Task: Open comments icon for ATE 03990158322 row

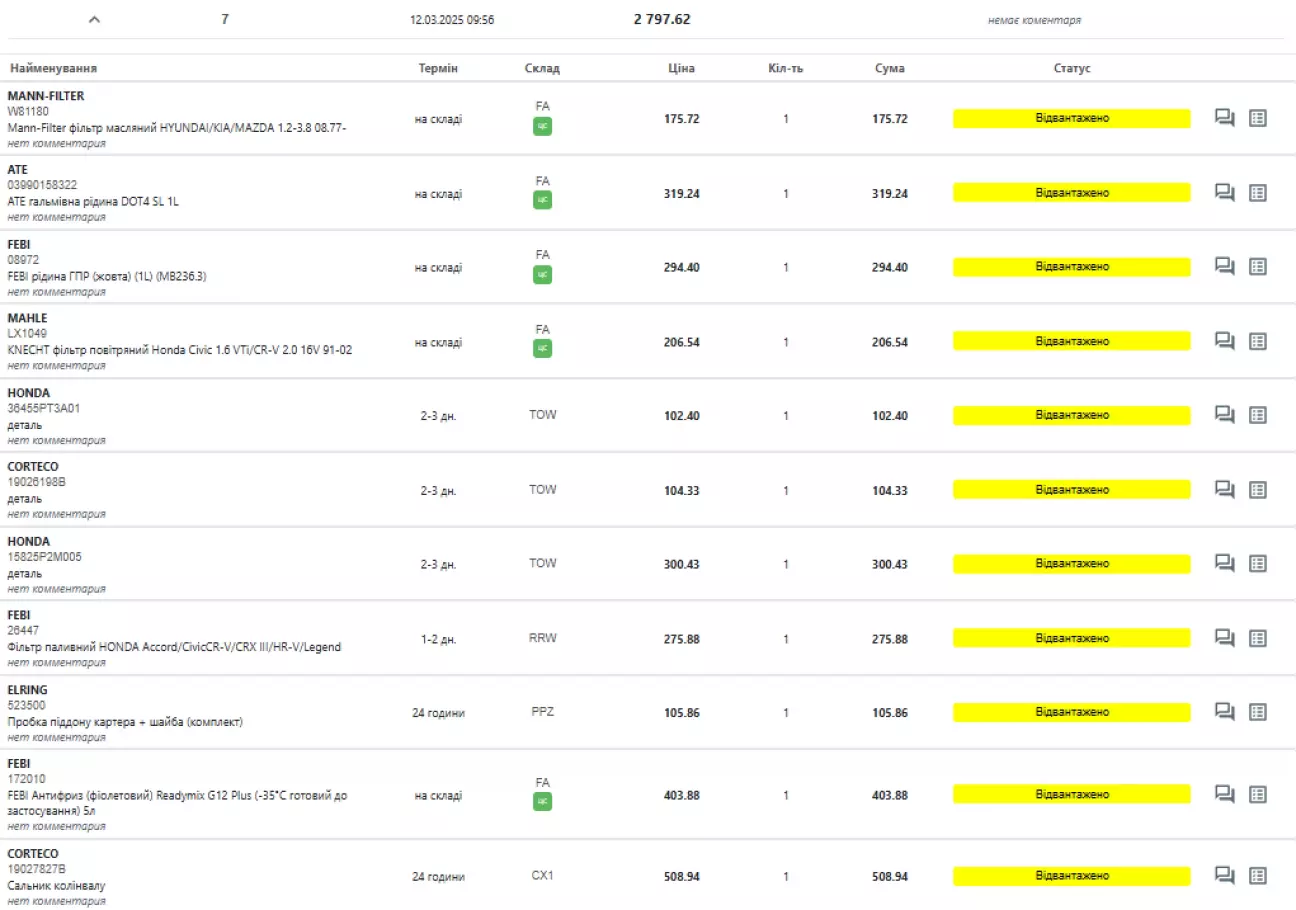Action: pos(1224,193)
